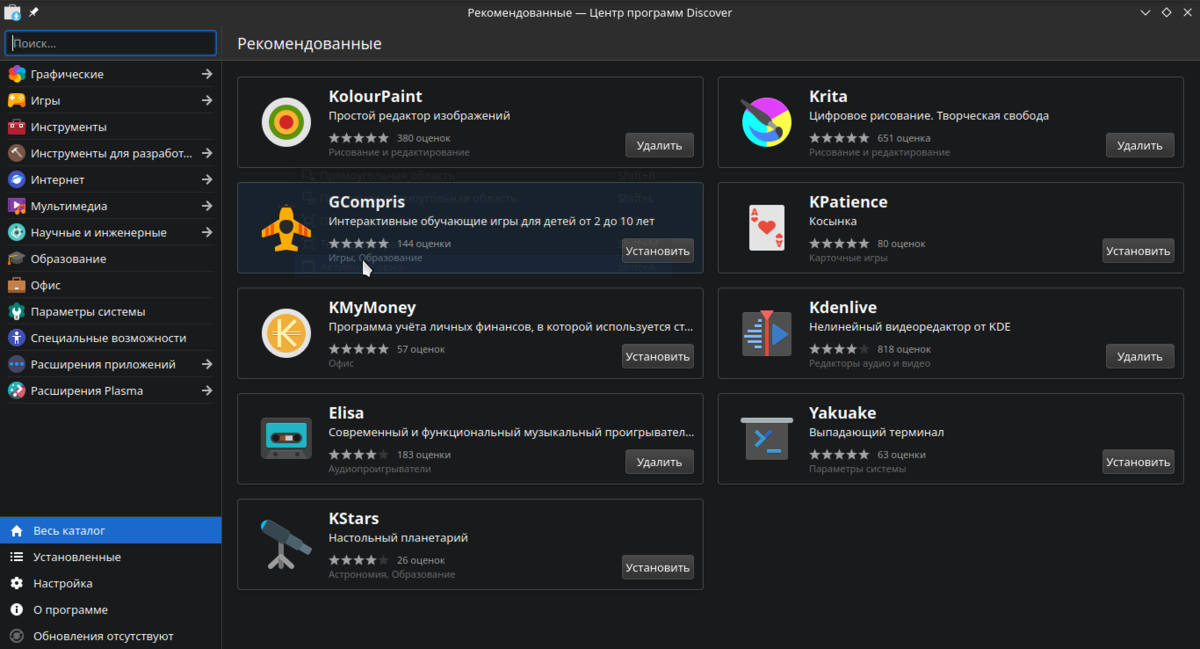Remove Elisa with Удалить button

[x=659, y=462]
